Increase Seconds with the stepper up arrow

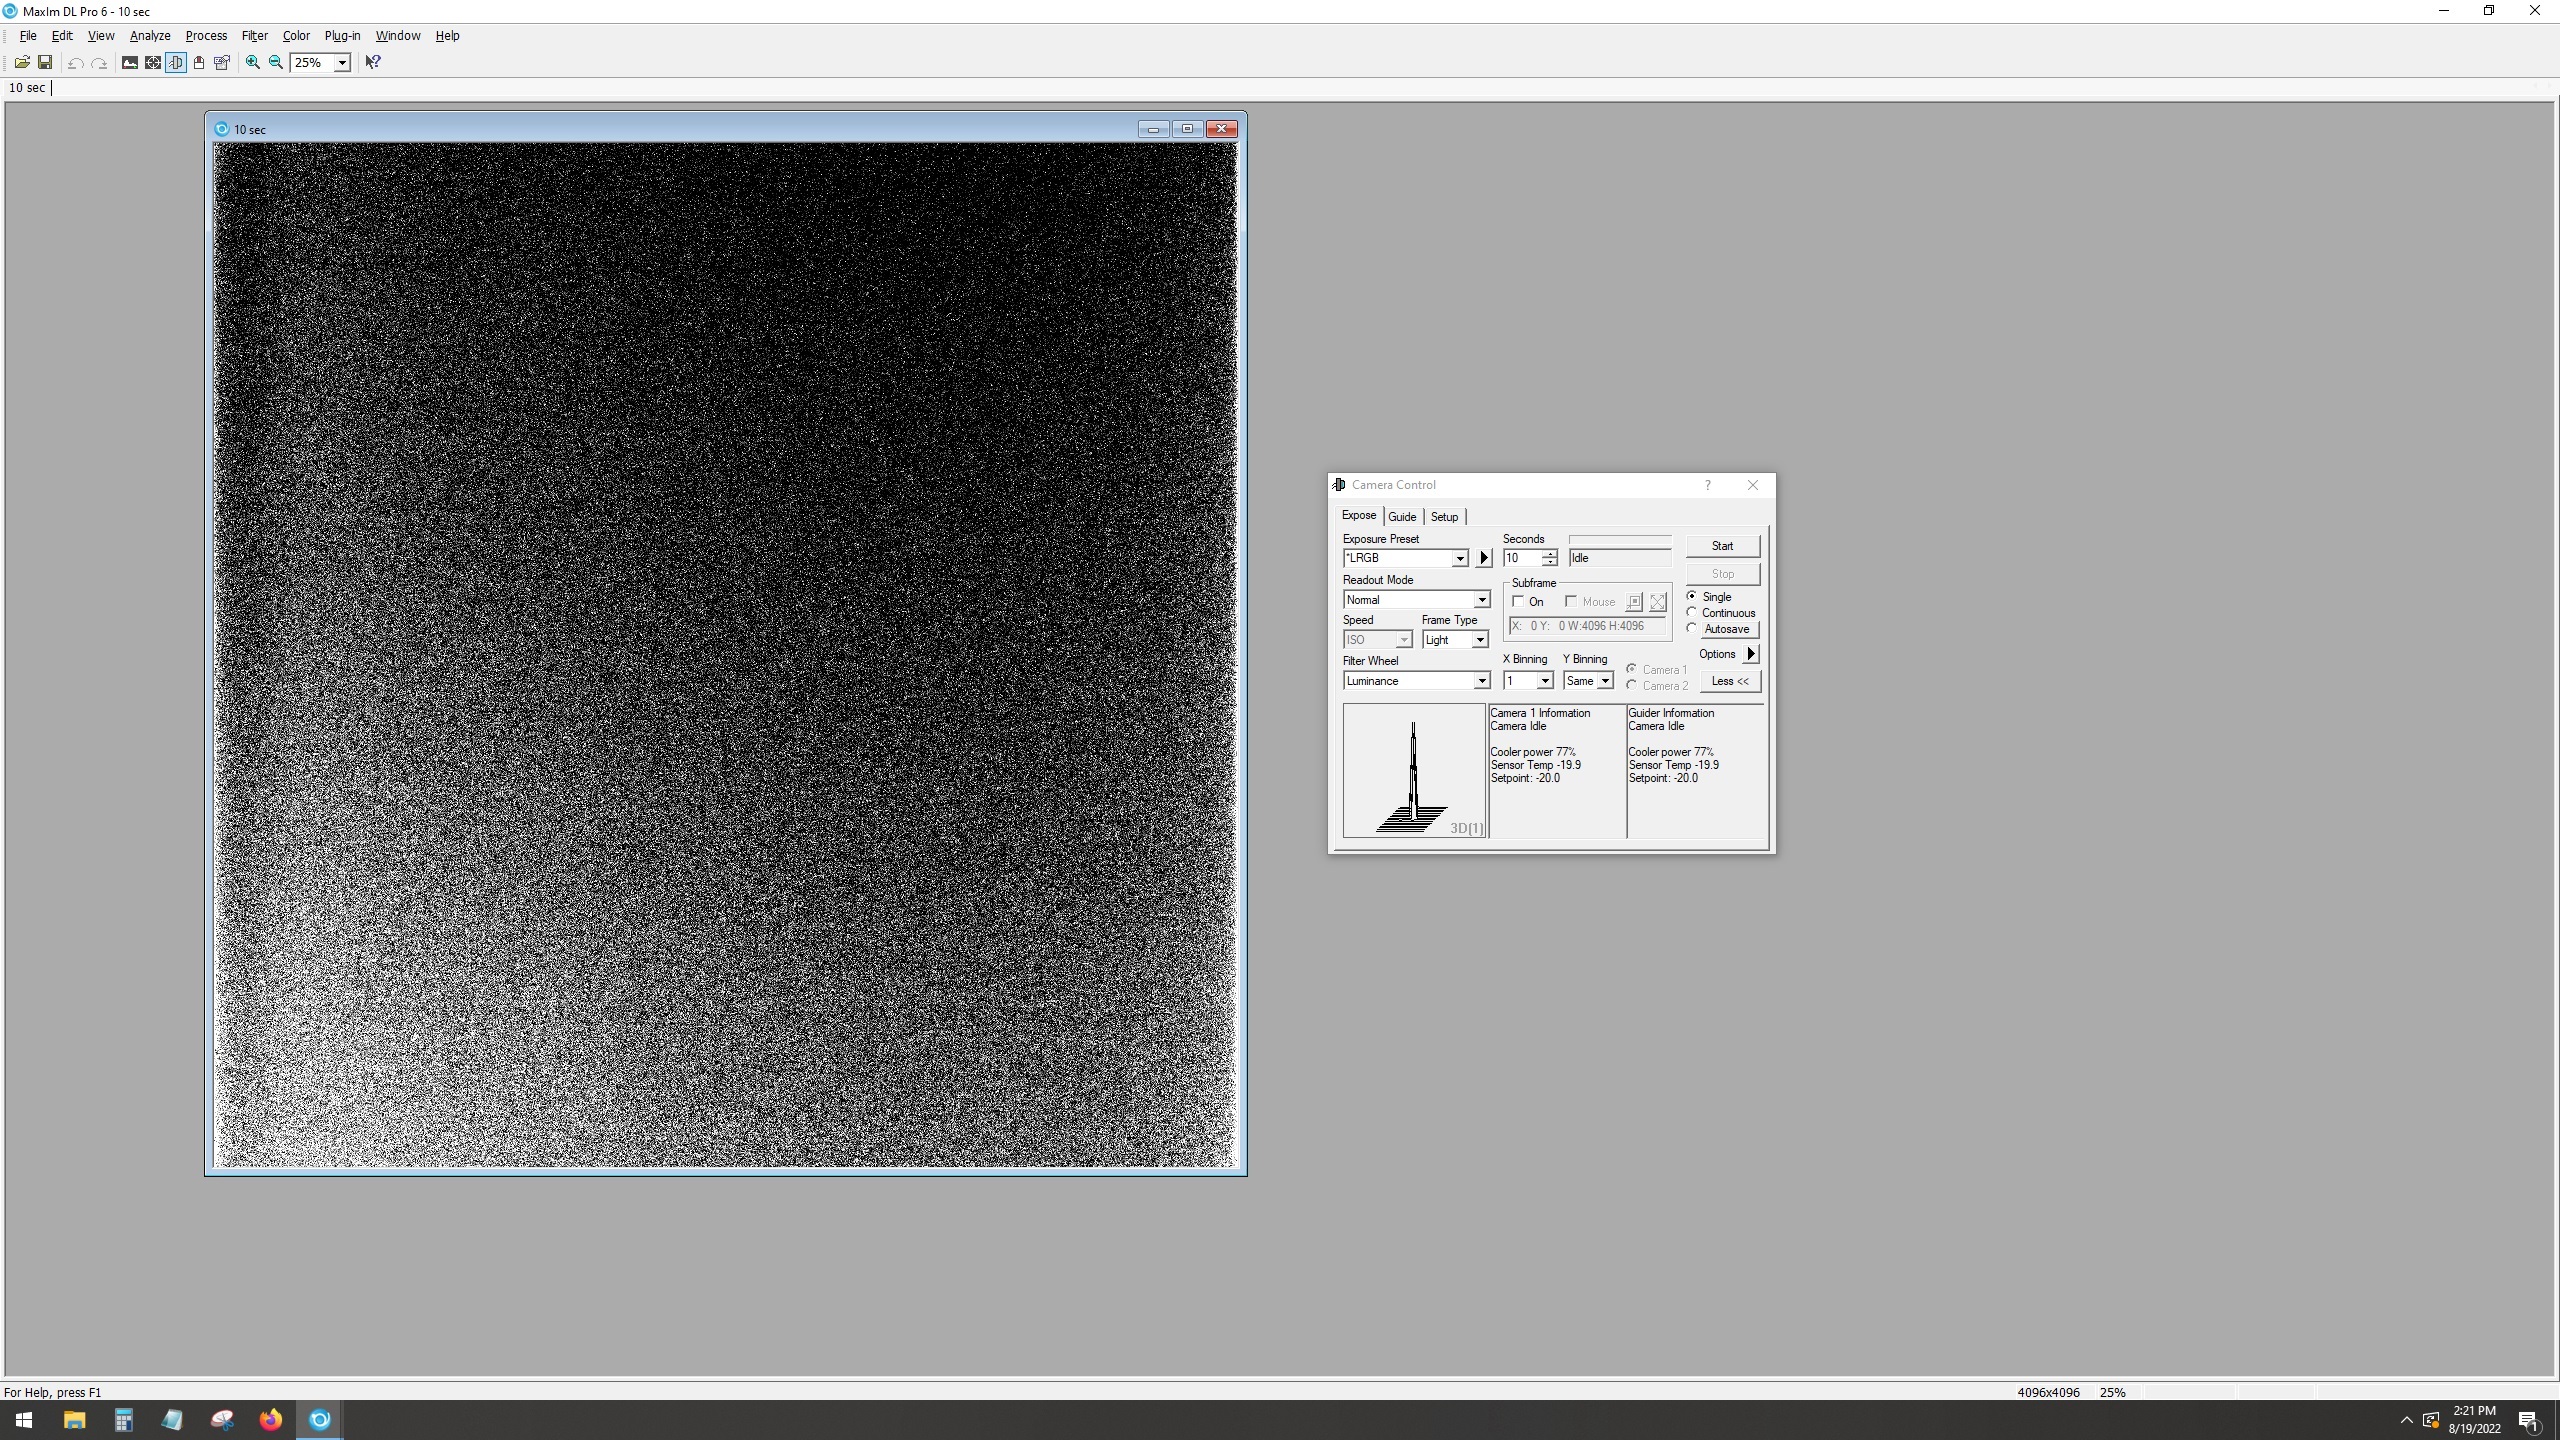tap(1549, 554)
